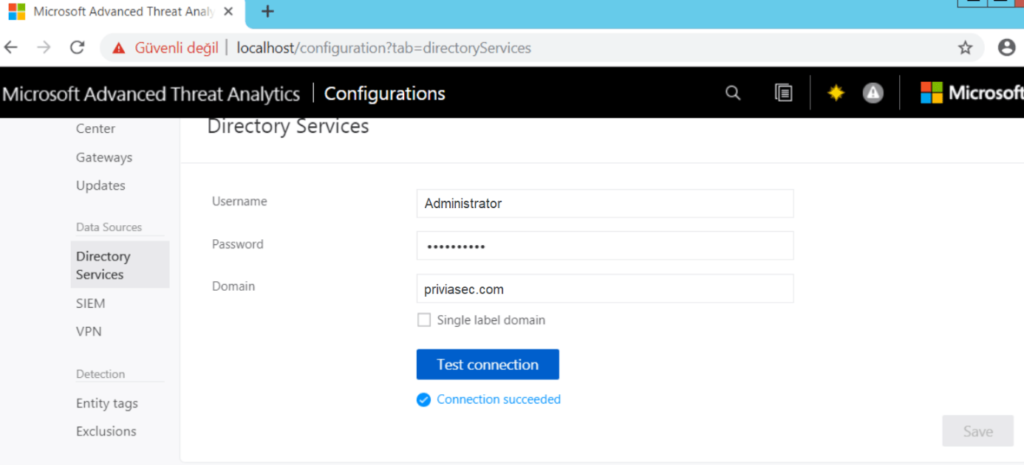Click the ATA search magnifier icon
Screen dimensions: 1024x465
click(x=733, y=93)
